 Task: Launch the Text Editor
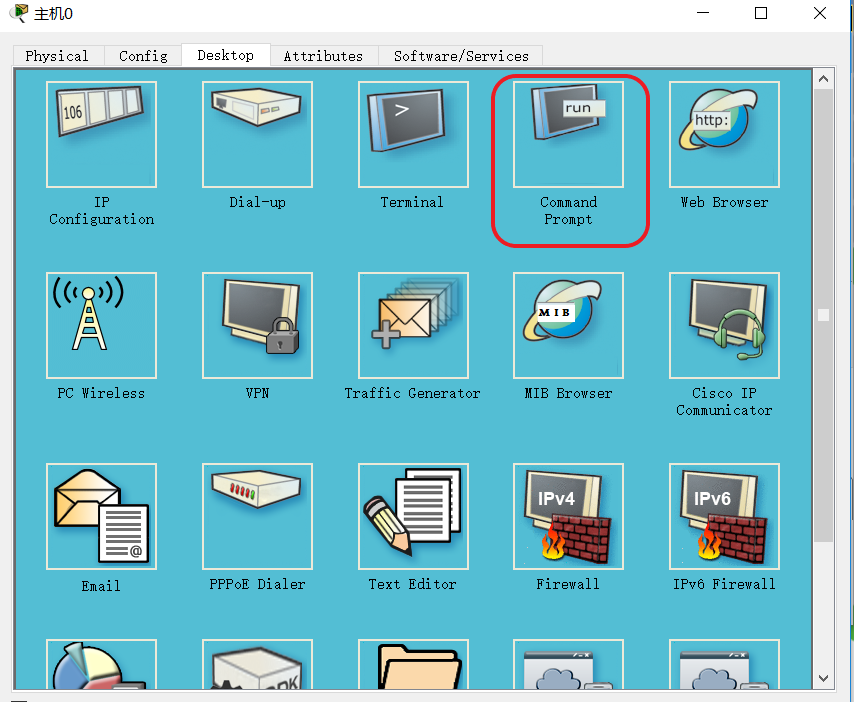[x=413, y=516]
